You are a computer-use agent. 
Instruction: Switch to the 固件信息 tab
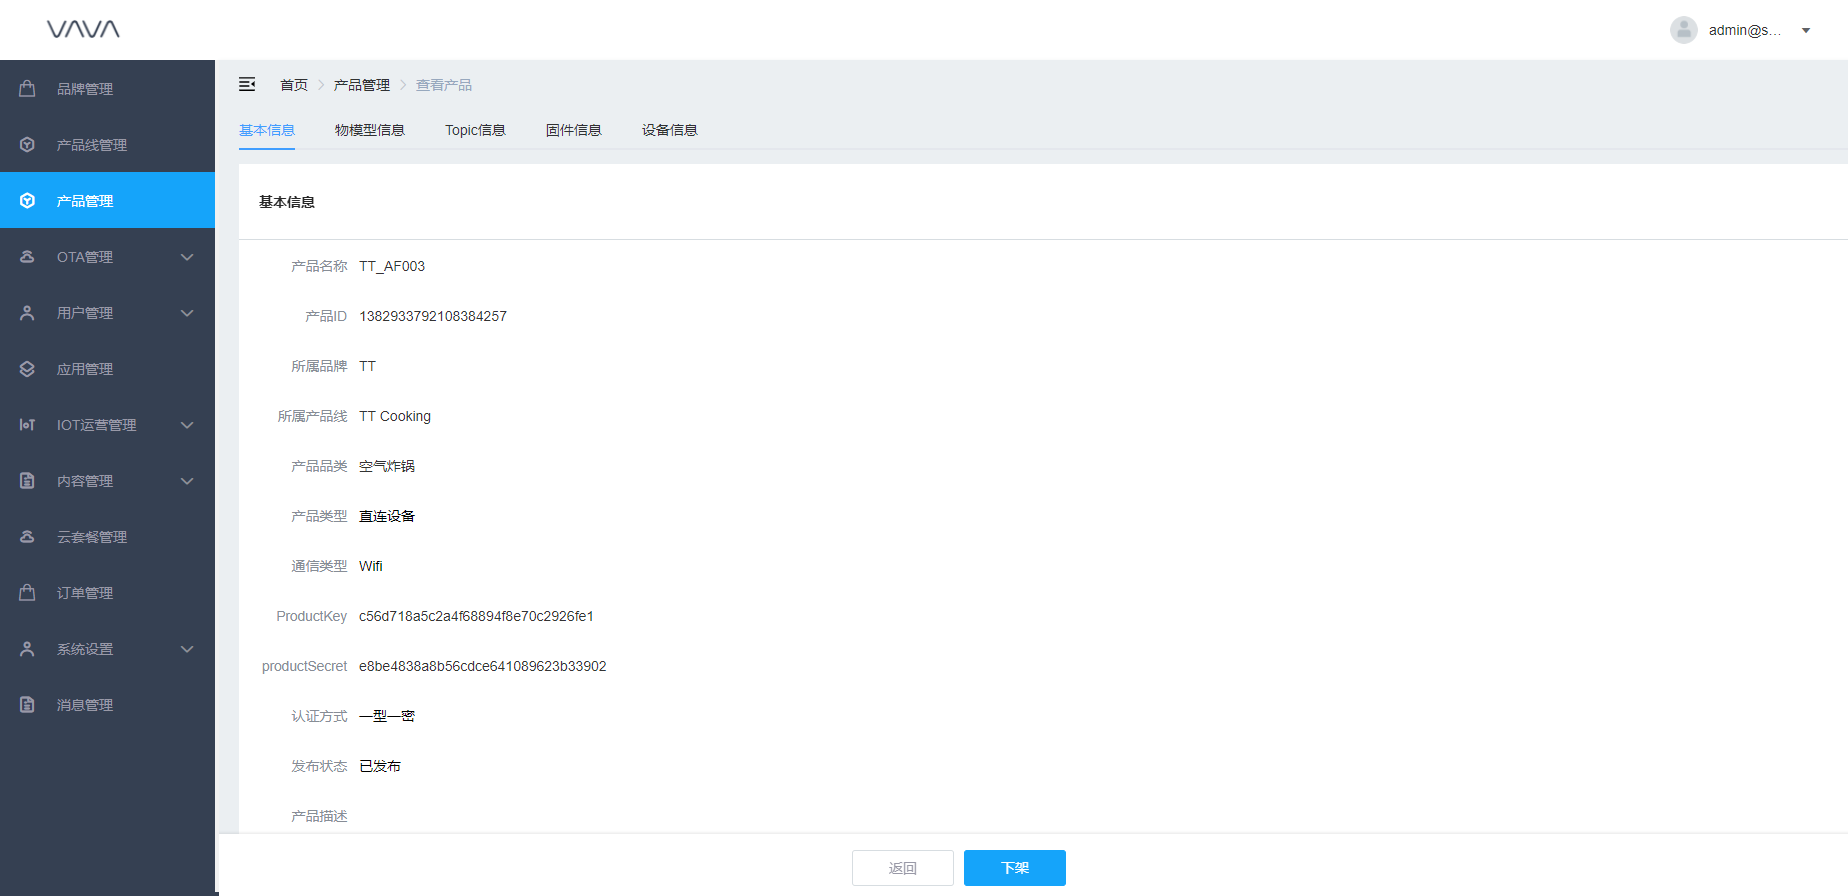(574, 130)
